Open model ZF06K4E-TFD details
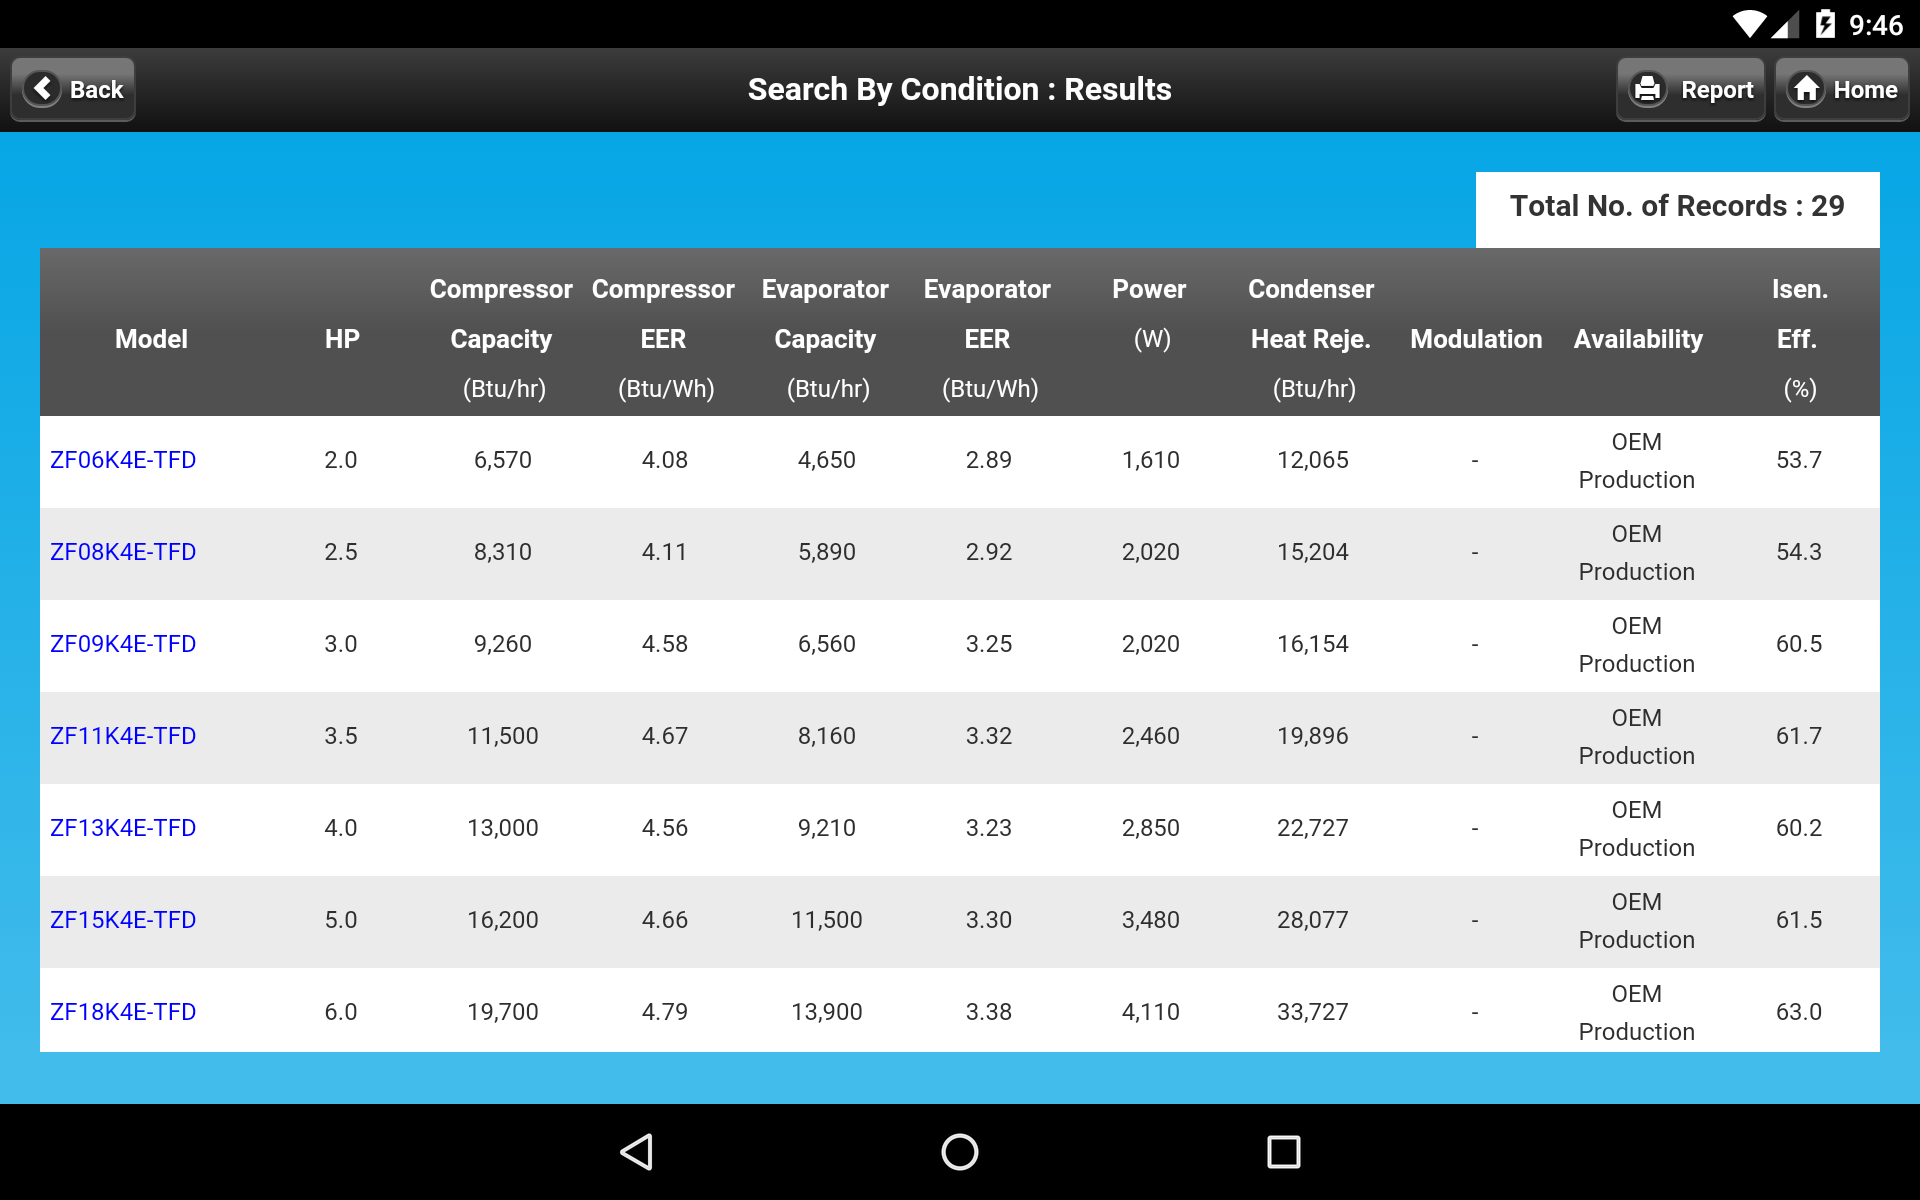The height and width of the screenshot is (1200, 1920). point(123,460)
